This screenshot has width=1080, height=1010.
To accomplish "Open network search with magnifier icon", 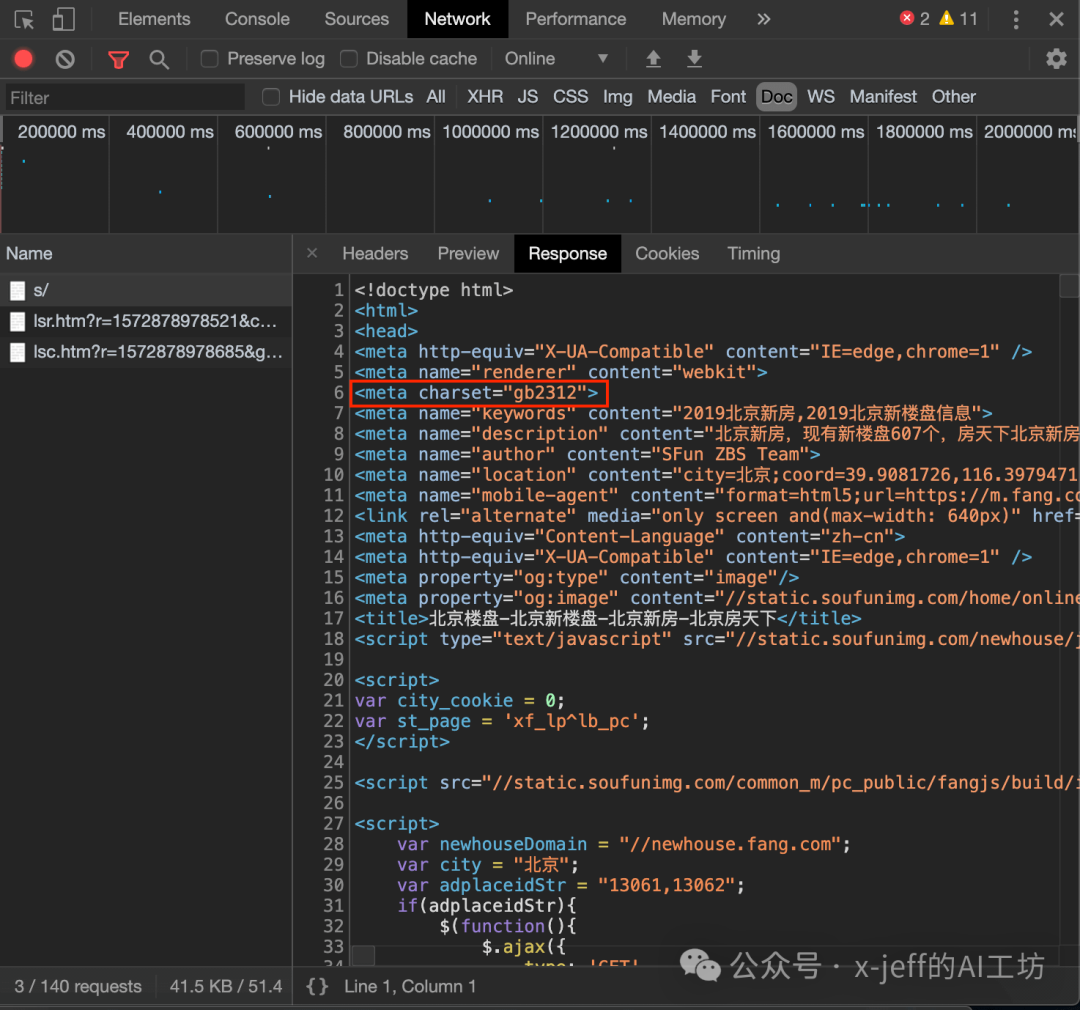I will (159, 60).
